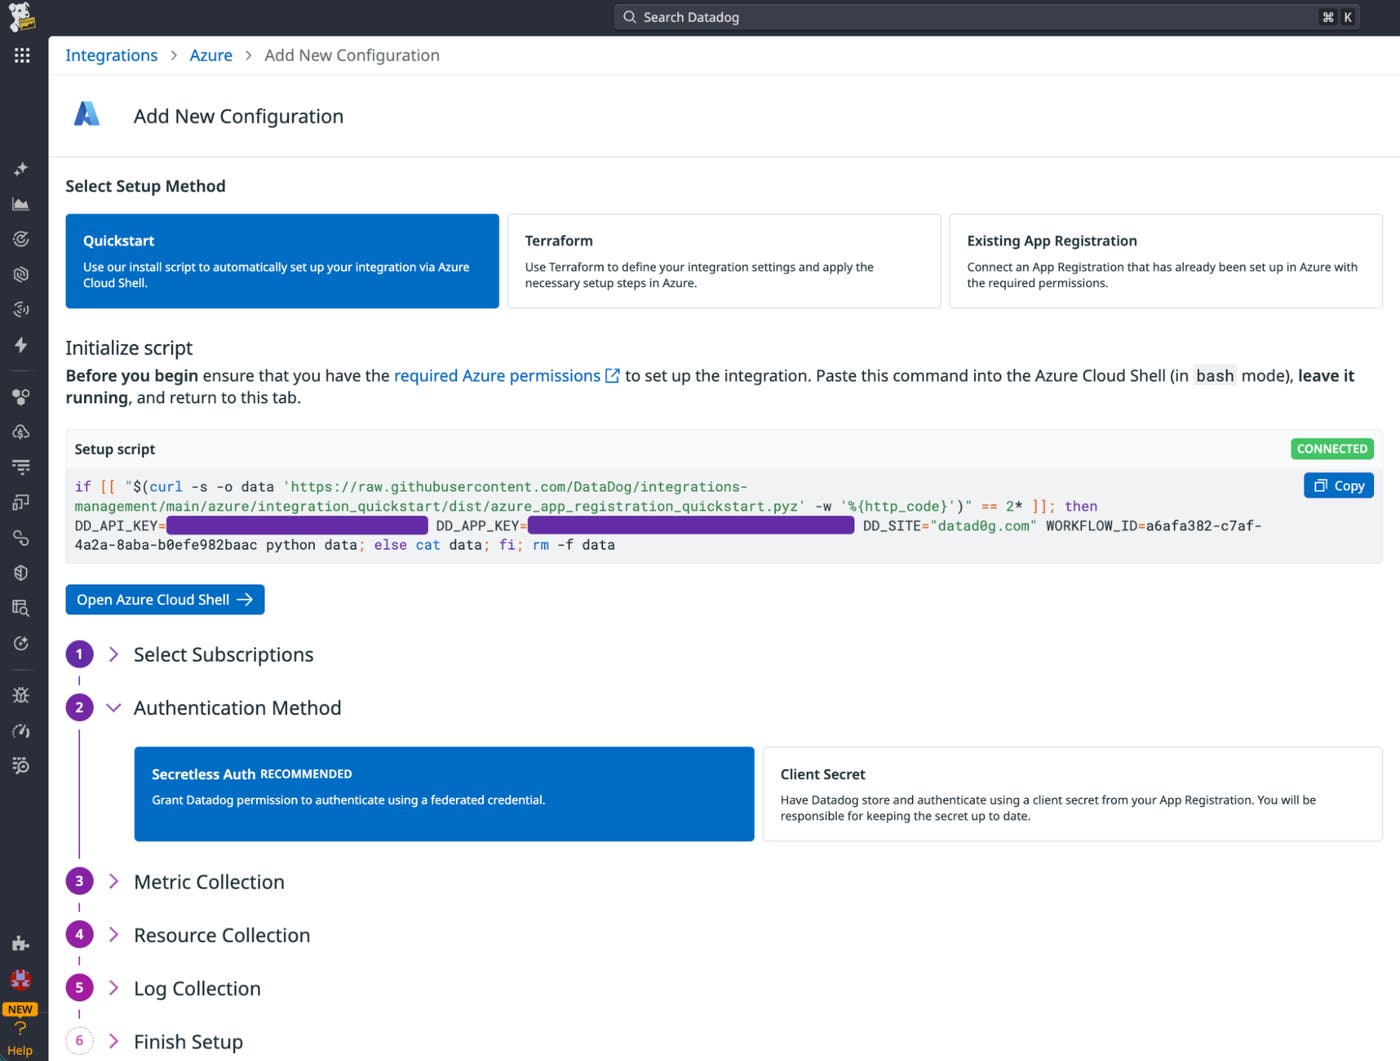Viewport: 1400px width, 1061px height.
Task: Click the Azure logo beside page title
Action: pos(87,115)
